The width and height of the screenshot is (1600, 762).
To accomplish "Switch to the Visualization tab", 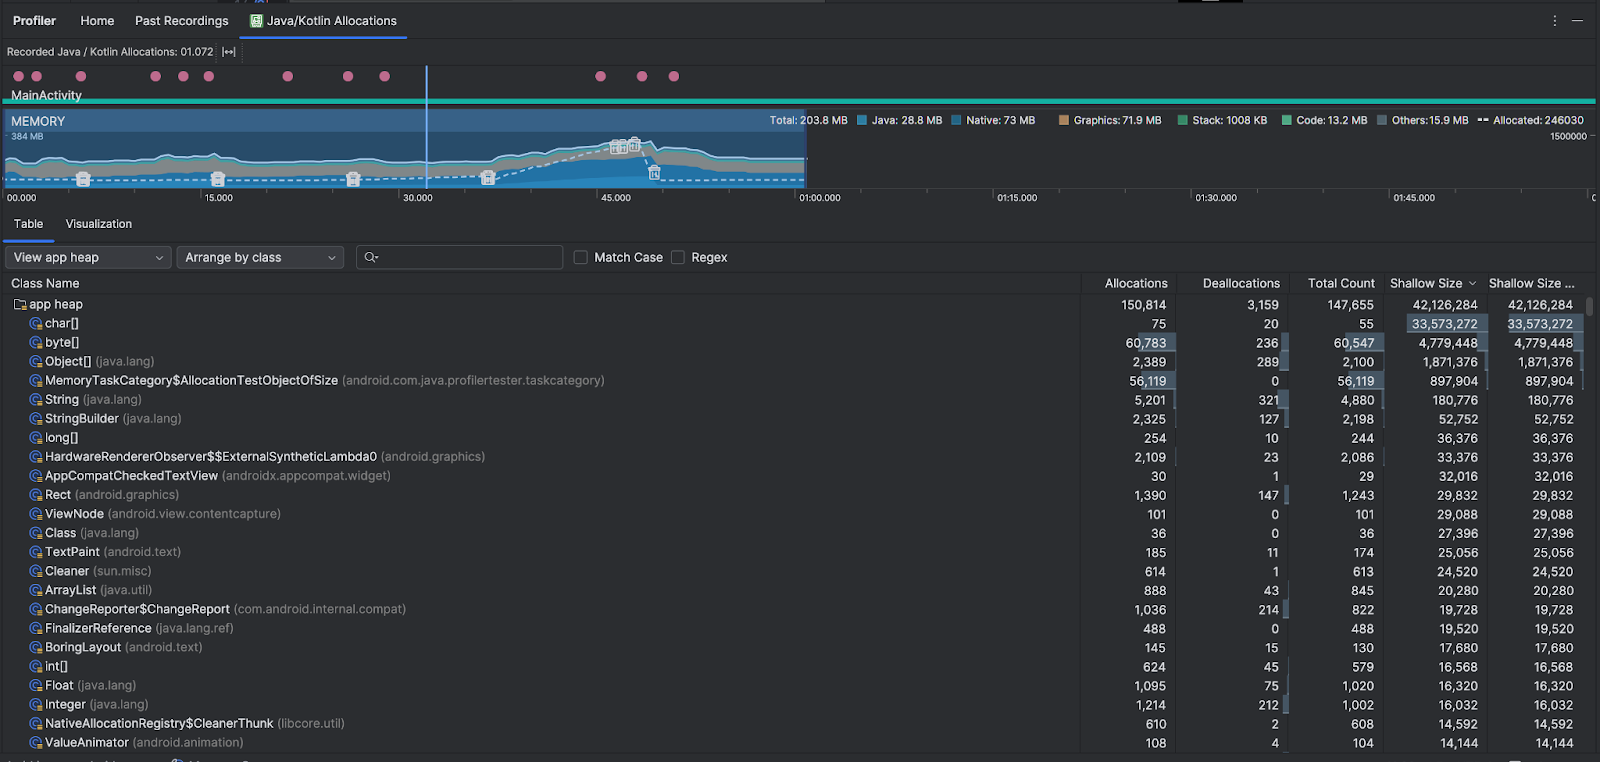I will pos(98,224).
